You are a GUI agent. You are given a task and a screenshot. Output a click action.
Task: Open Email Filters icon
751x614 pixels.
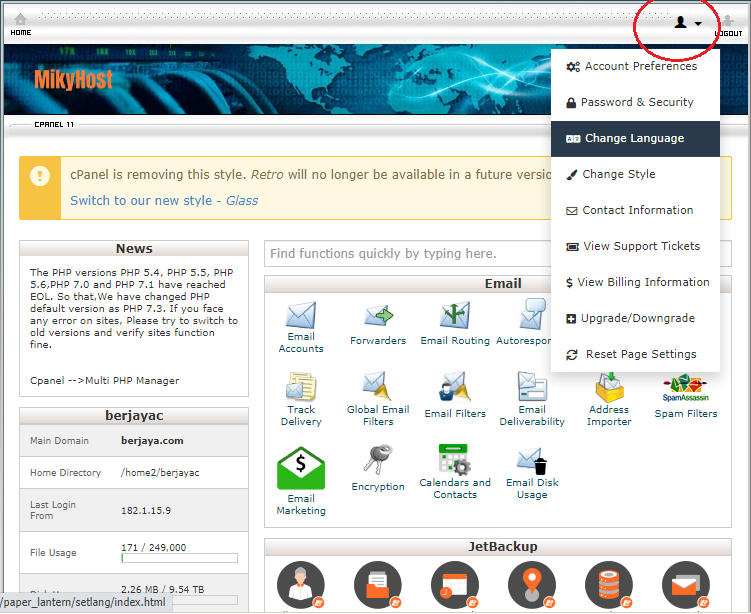tap(455, 387)
